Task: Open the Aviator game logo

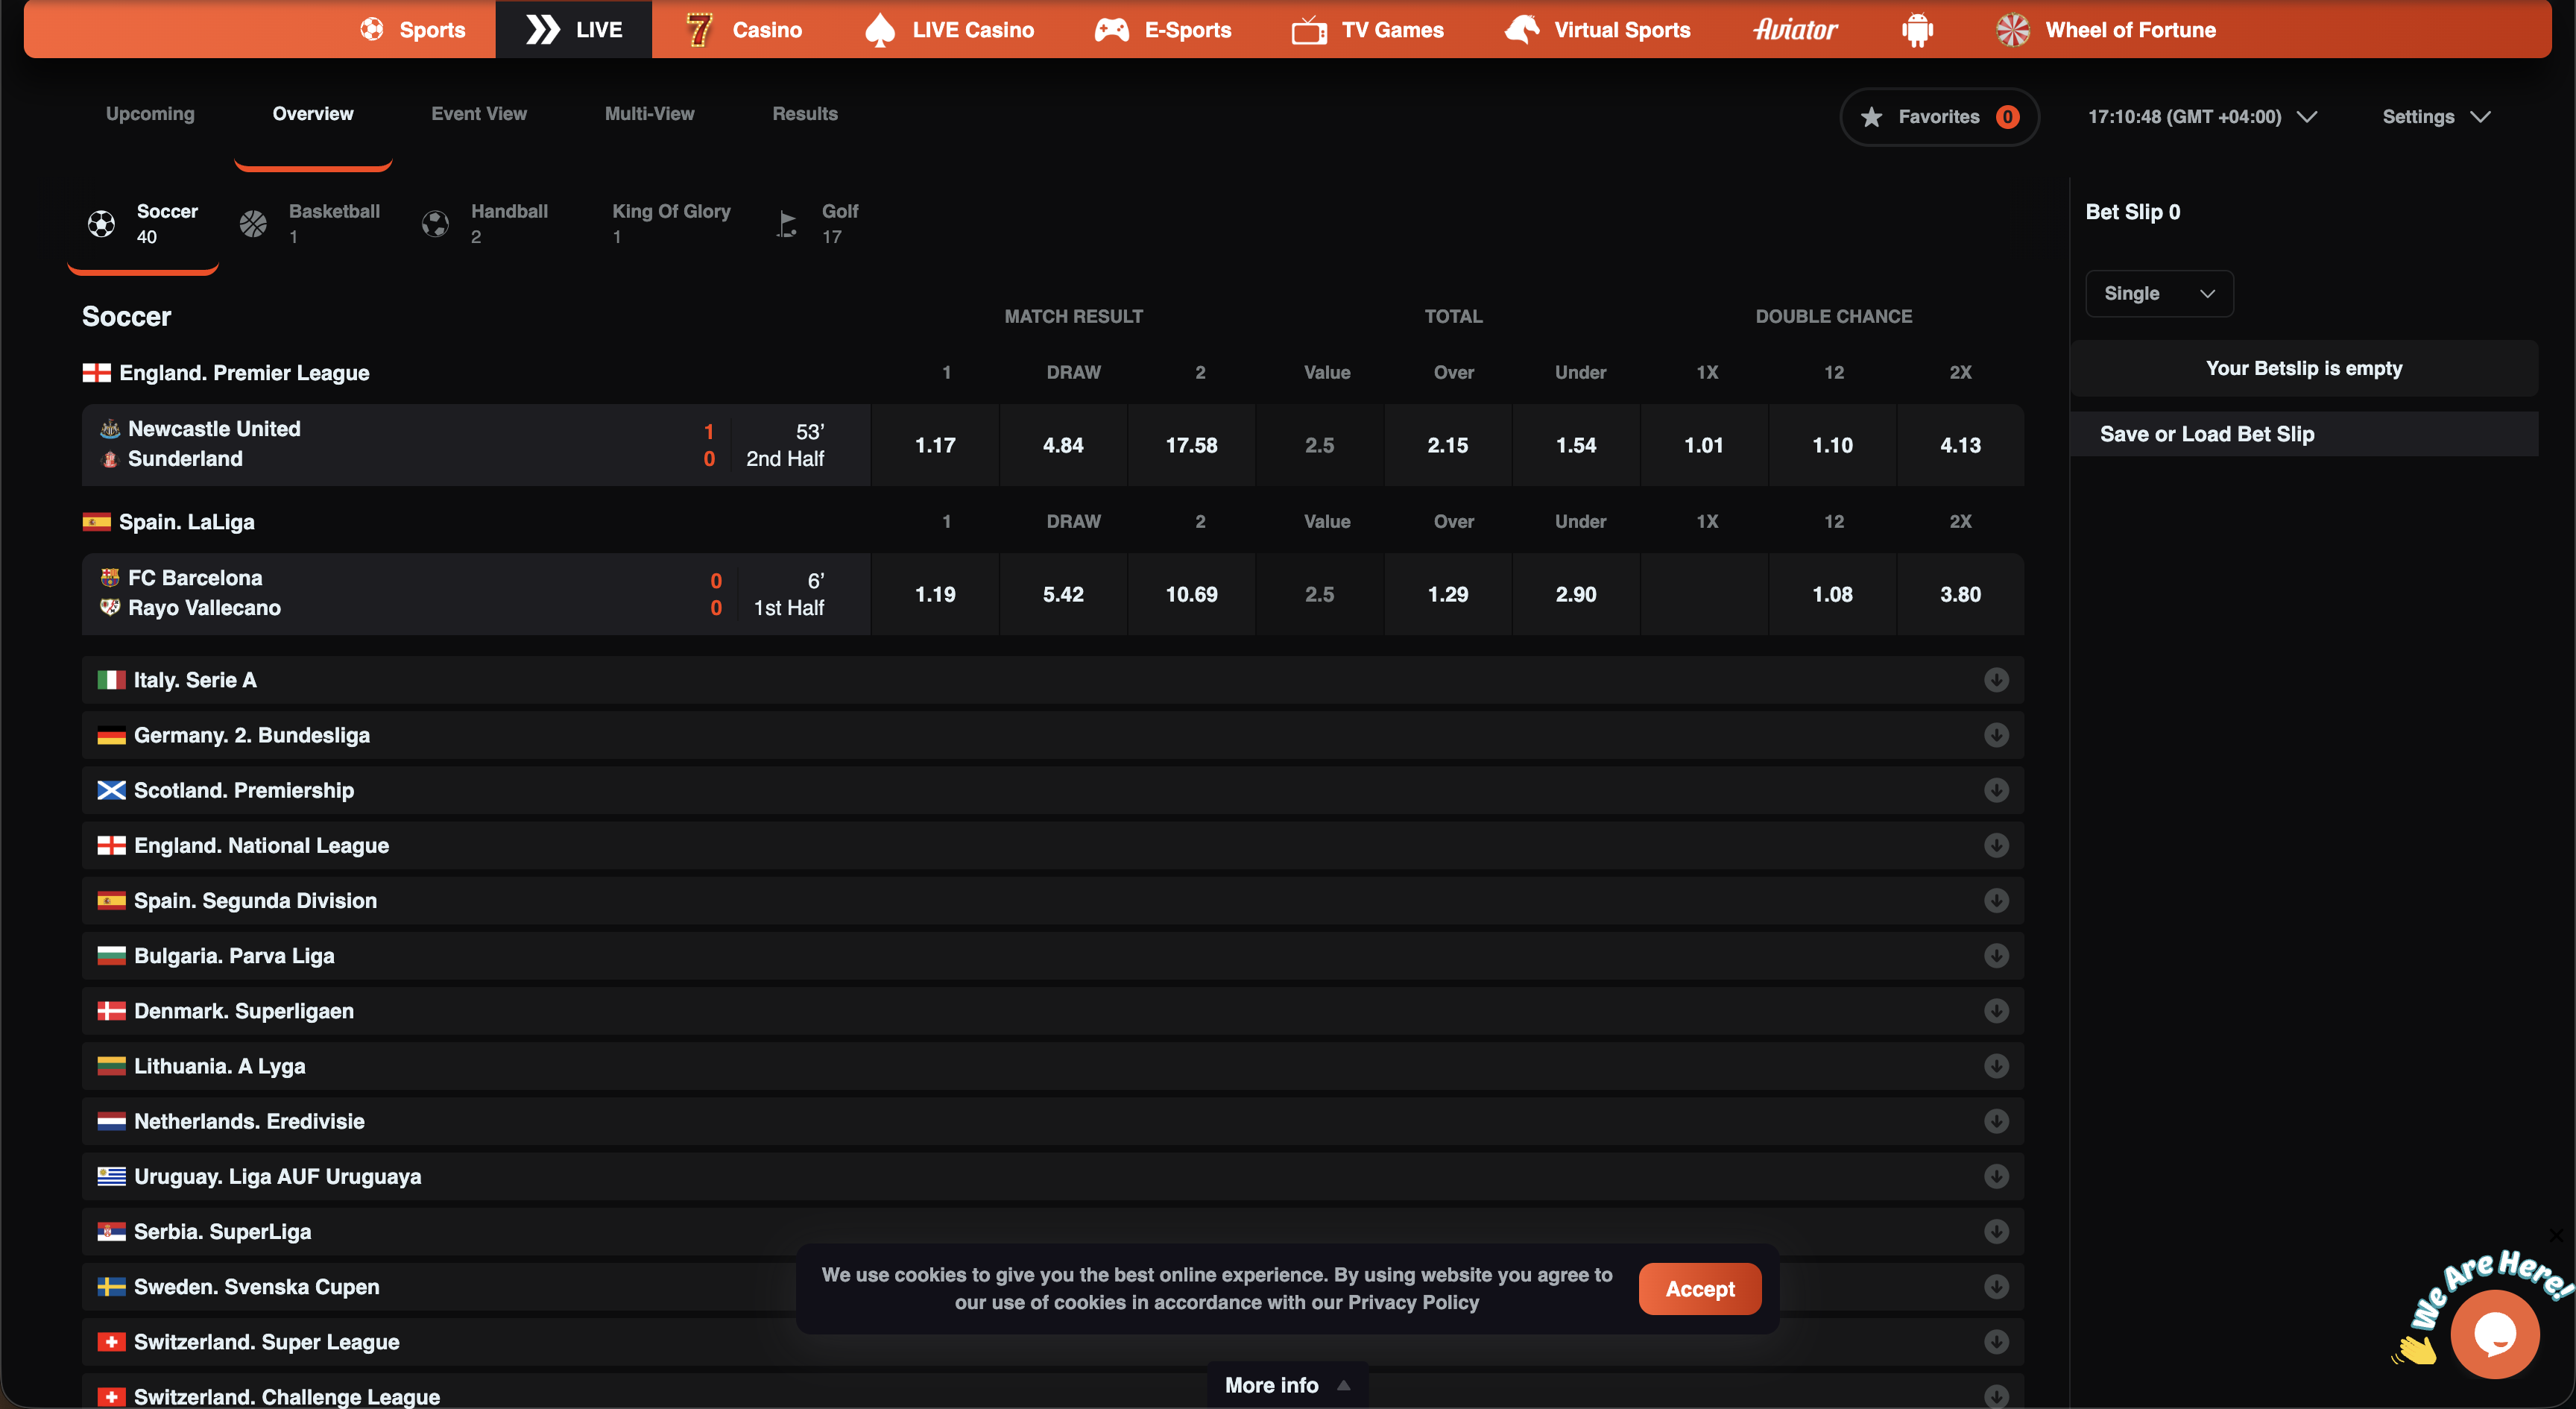Action: coord(1795,30)
